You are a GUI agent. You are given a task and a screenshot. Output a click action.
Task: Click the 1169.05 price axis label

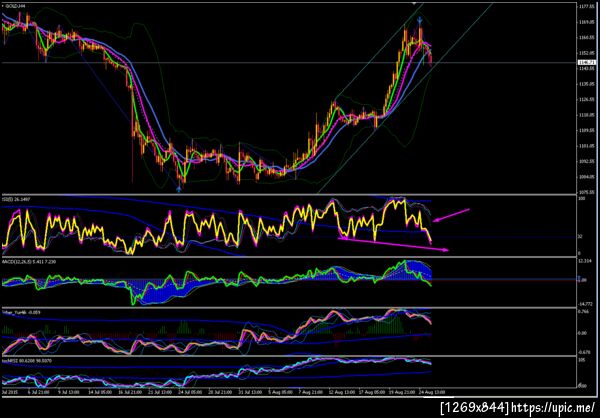[x=587, y=22]
